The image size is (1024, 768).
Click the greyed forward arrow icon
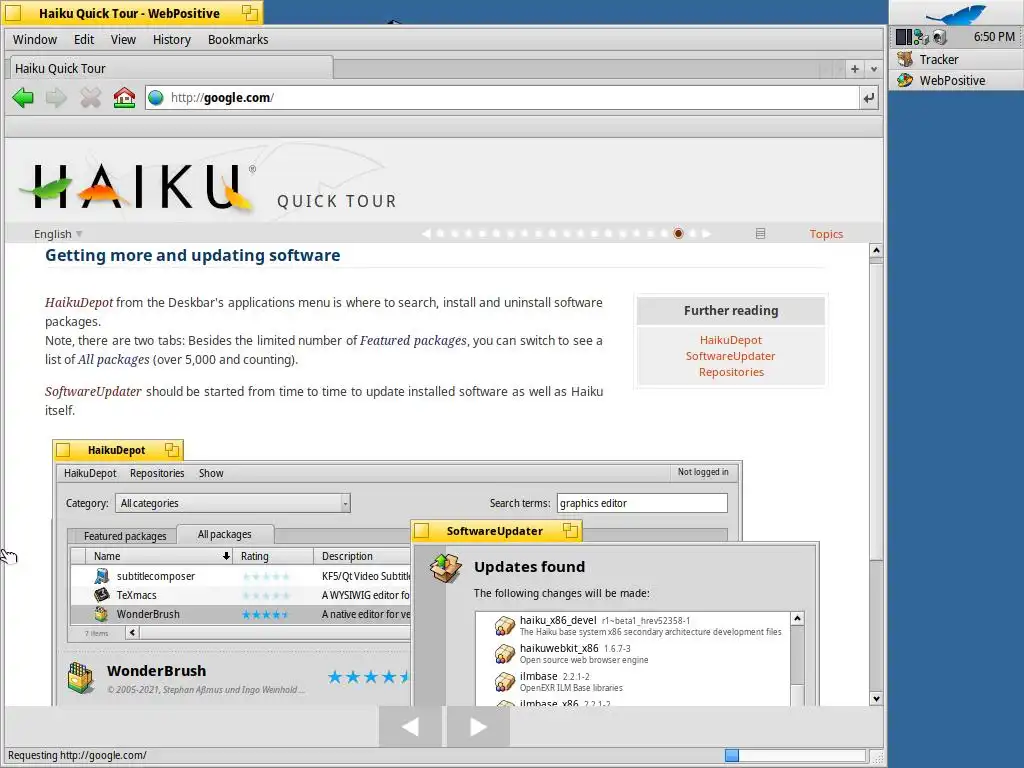pos(56,98)
